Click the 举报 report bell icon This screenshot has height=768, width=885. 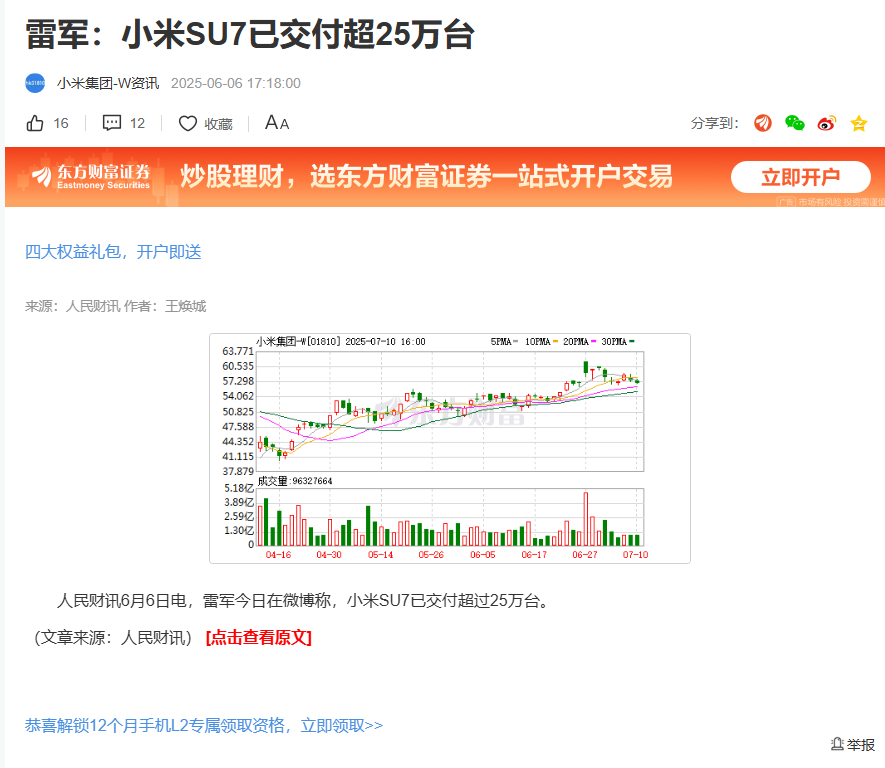pos(837,744)
